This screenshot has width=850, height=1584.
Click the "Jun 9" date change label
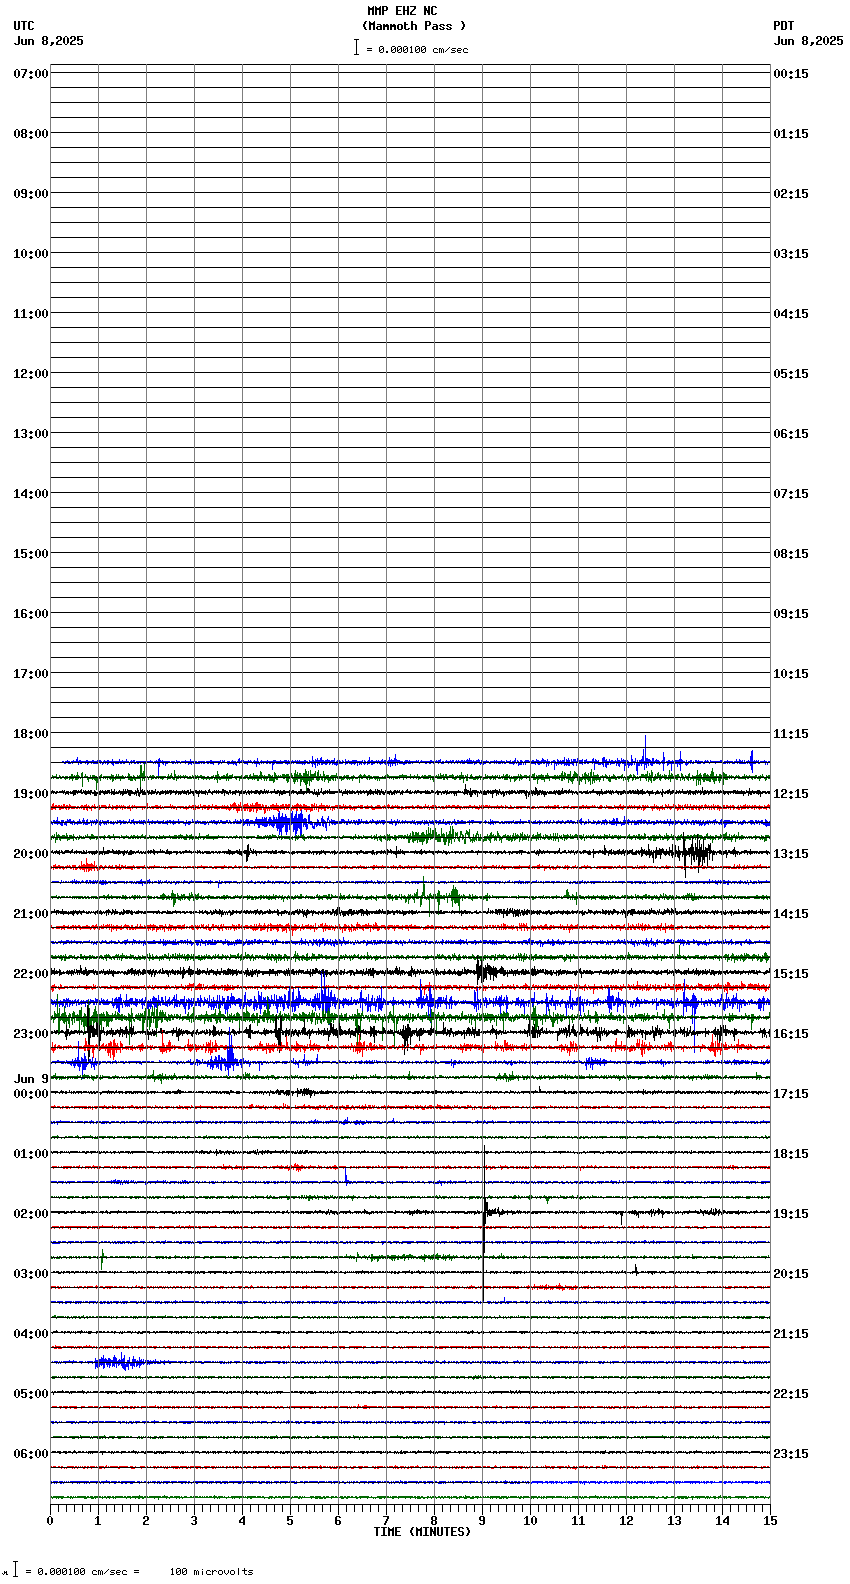[31, 1079]
